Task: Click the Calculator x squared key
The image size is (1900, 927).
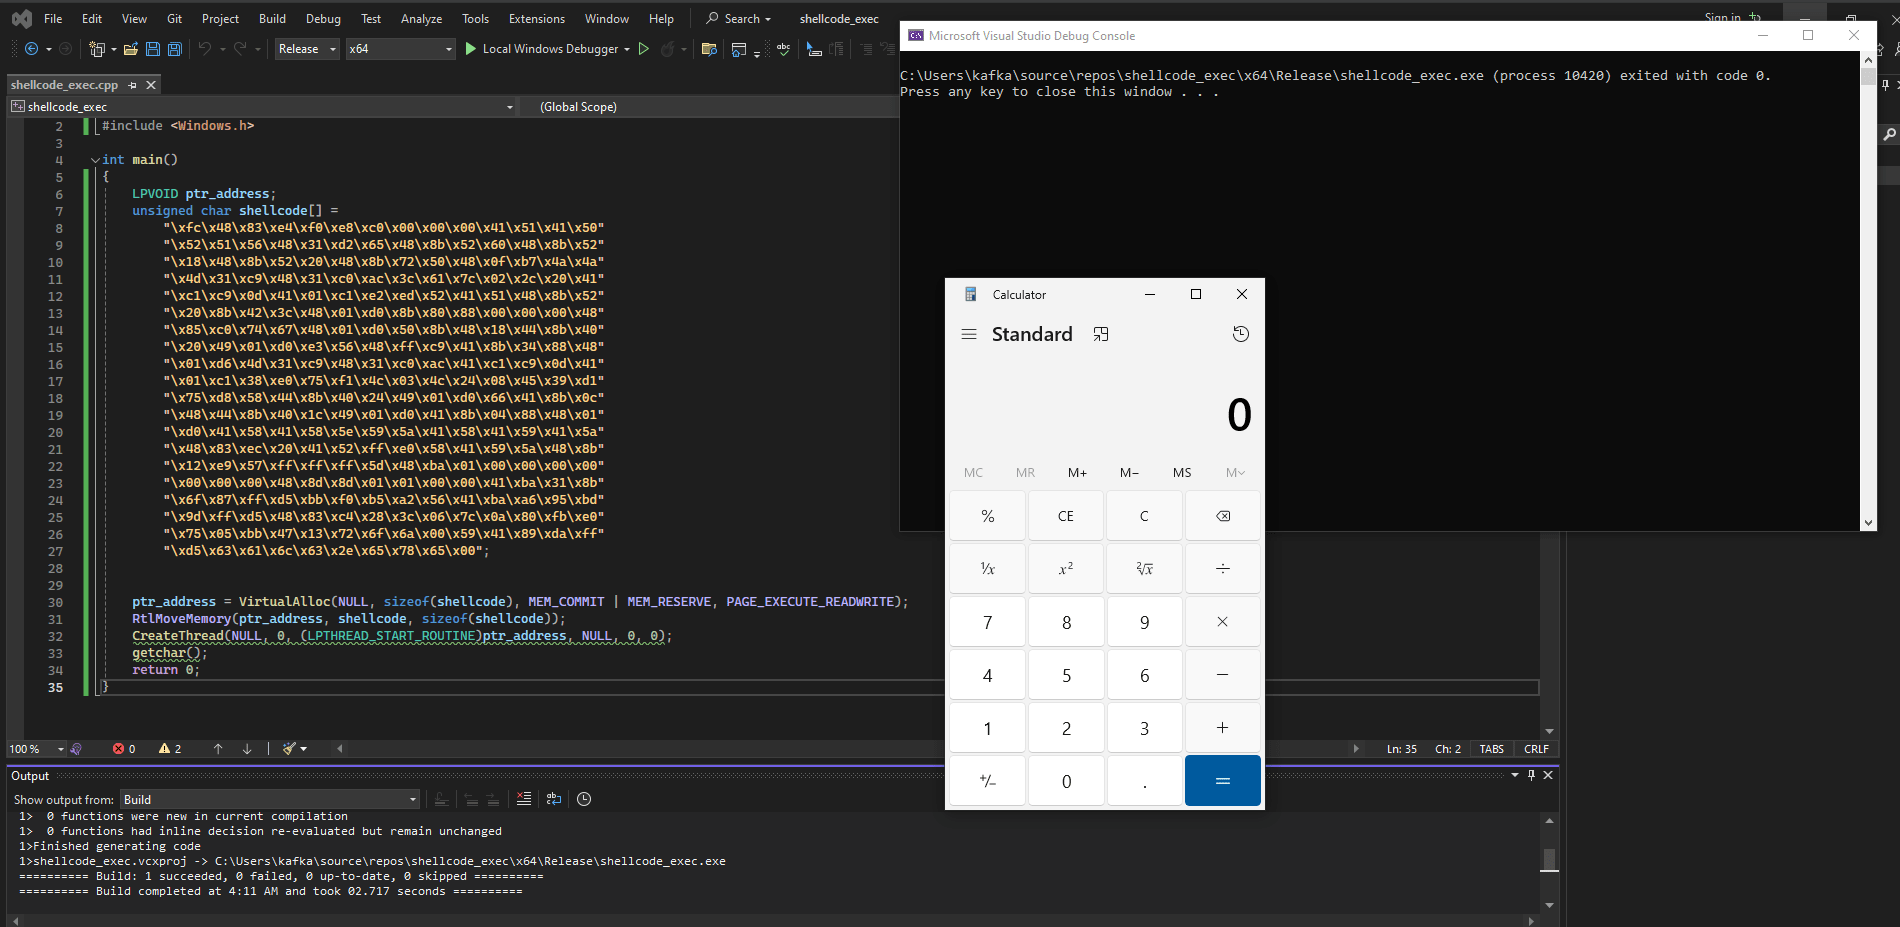Action: point(1066,569)
